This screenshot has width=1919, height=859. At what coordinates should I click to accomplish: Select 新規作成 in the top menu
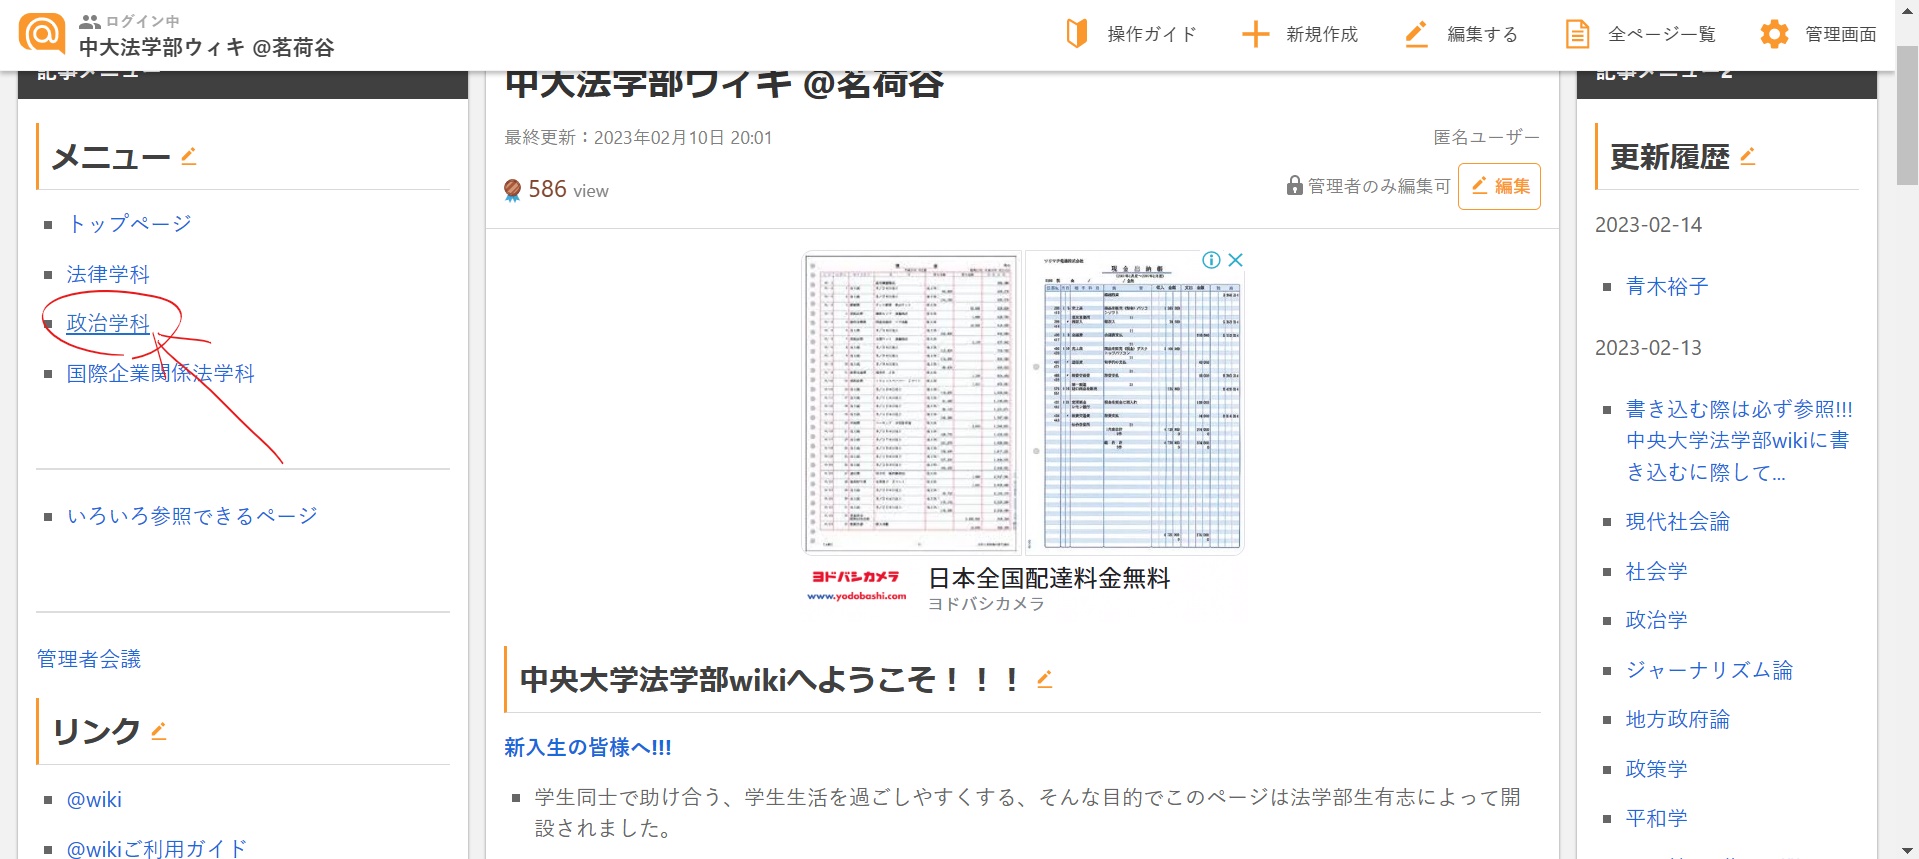coord(1321,34)
